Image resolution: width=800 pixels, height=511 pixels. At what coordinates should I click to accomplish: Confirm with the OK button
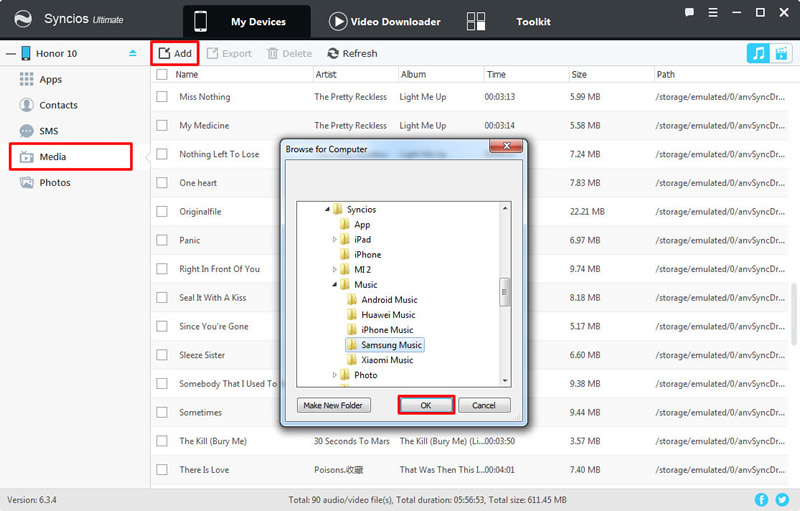coord(426,405)
